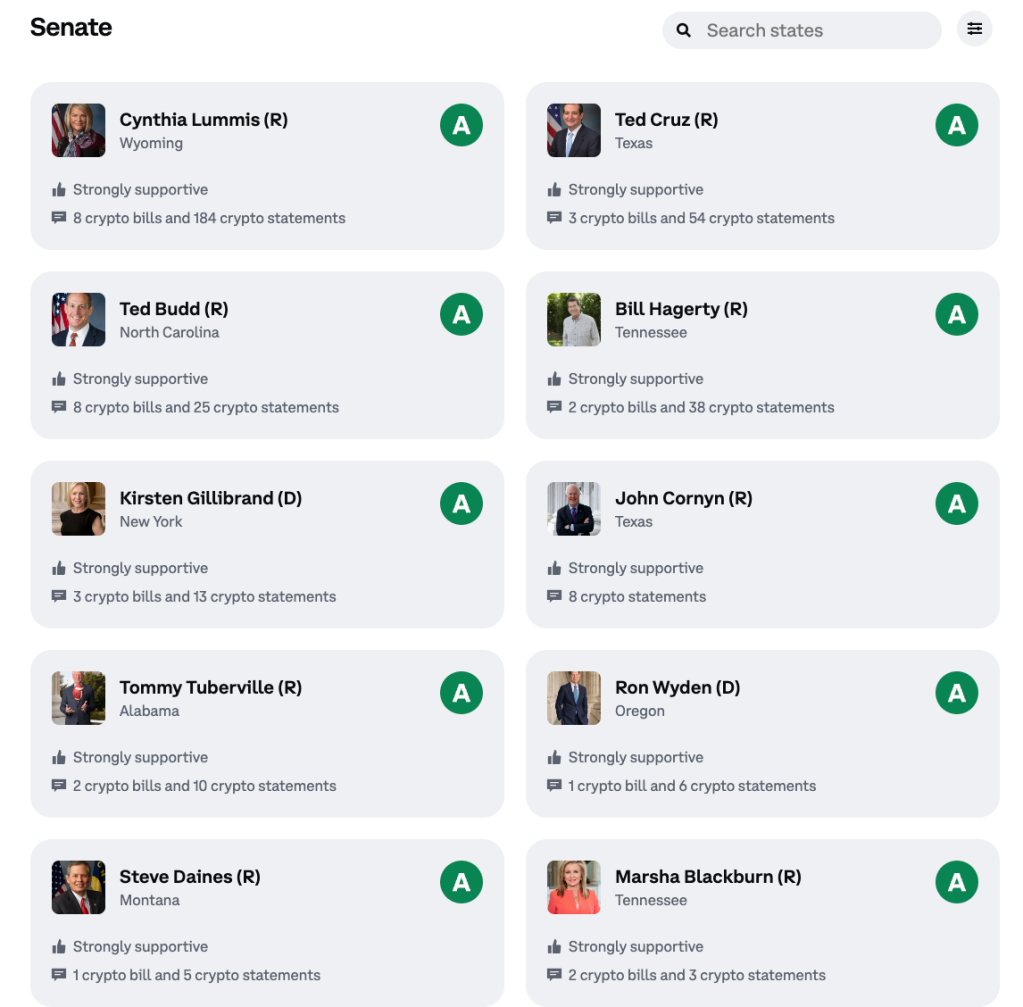The image size is (1023, 1007).
Task: Click the search magnifier icon
Action: [683, 30]
